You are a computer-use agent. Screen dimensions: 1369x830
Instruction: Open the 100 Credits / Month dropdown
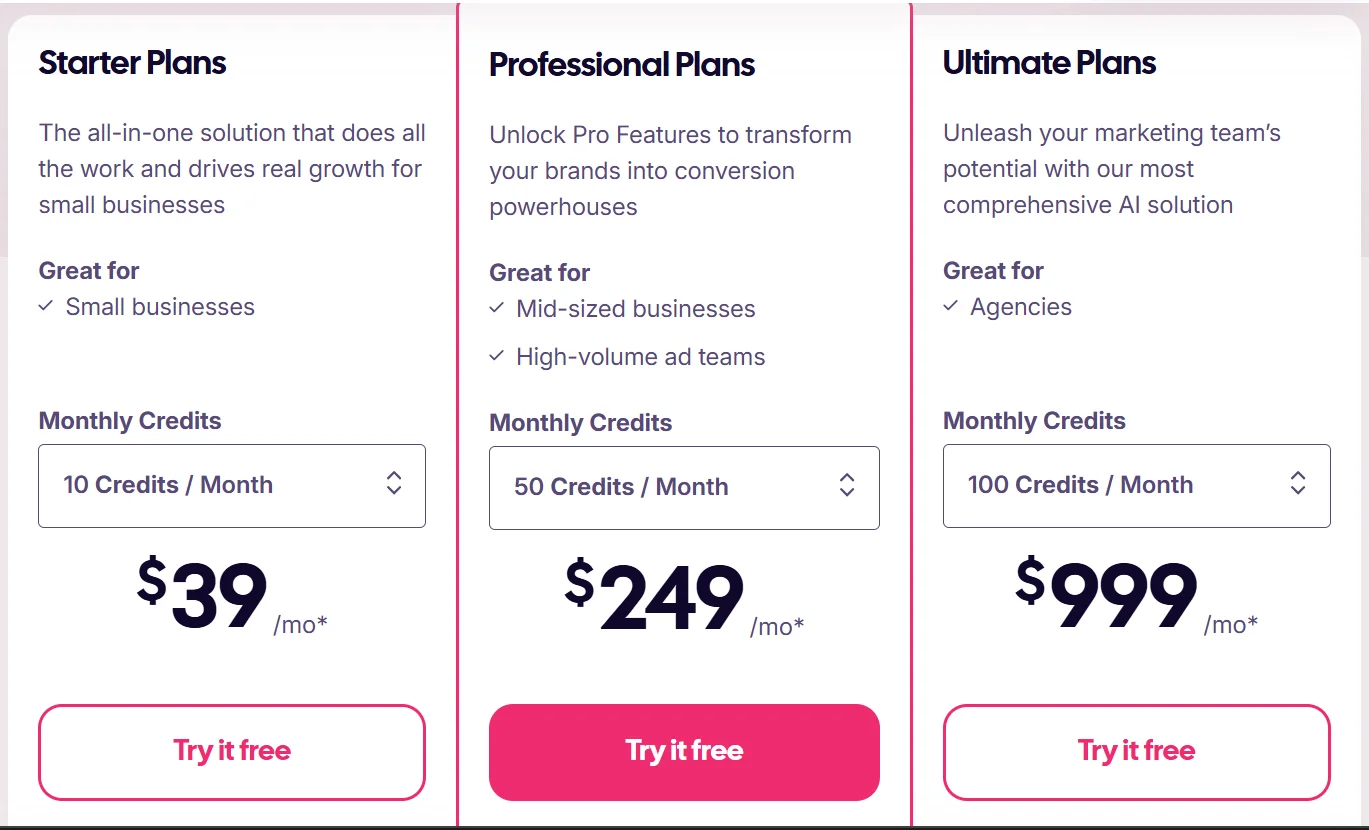tap(1135, 485)
